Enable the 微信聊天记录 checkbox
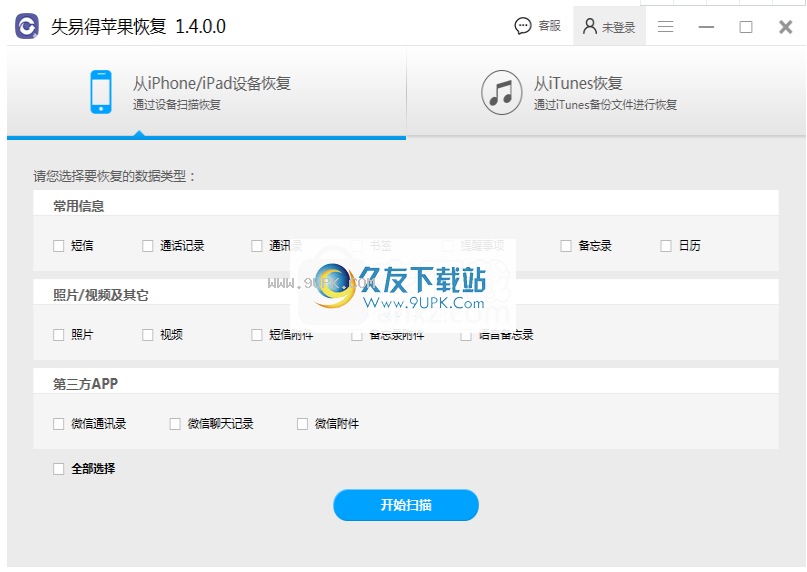807x572 pixels. [175, 424]
